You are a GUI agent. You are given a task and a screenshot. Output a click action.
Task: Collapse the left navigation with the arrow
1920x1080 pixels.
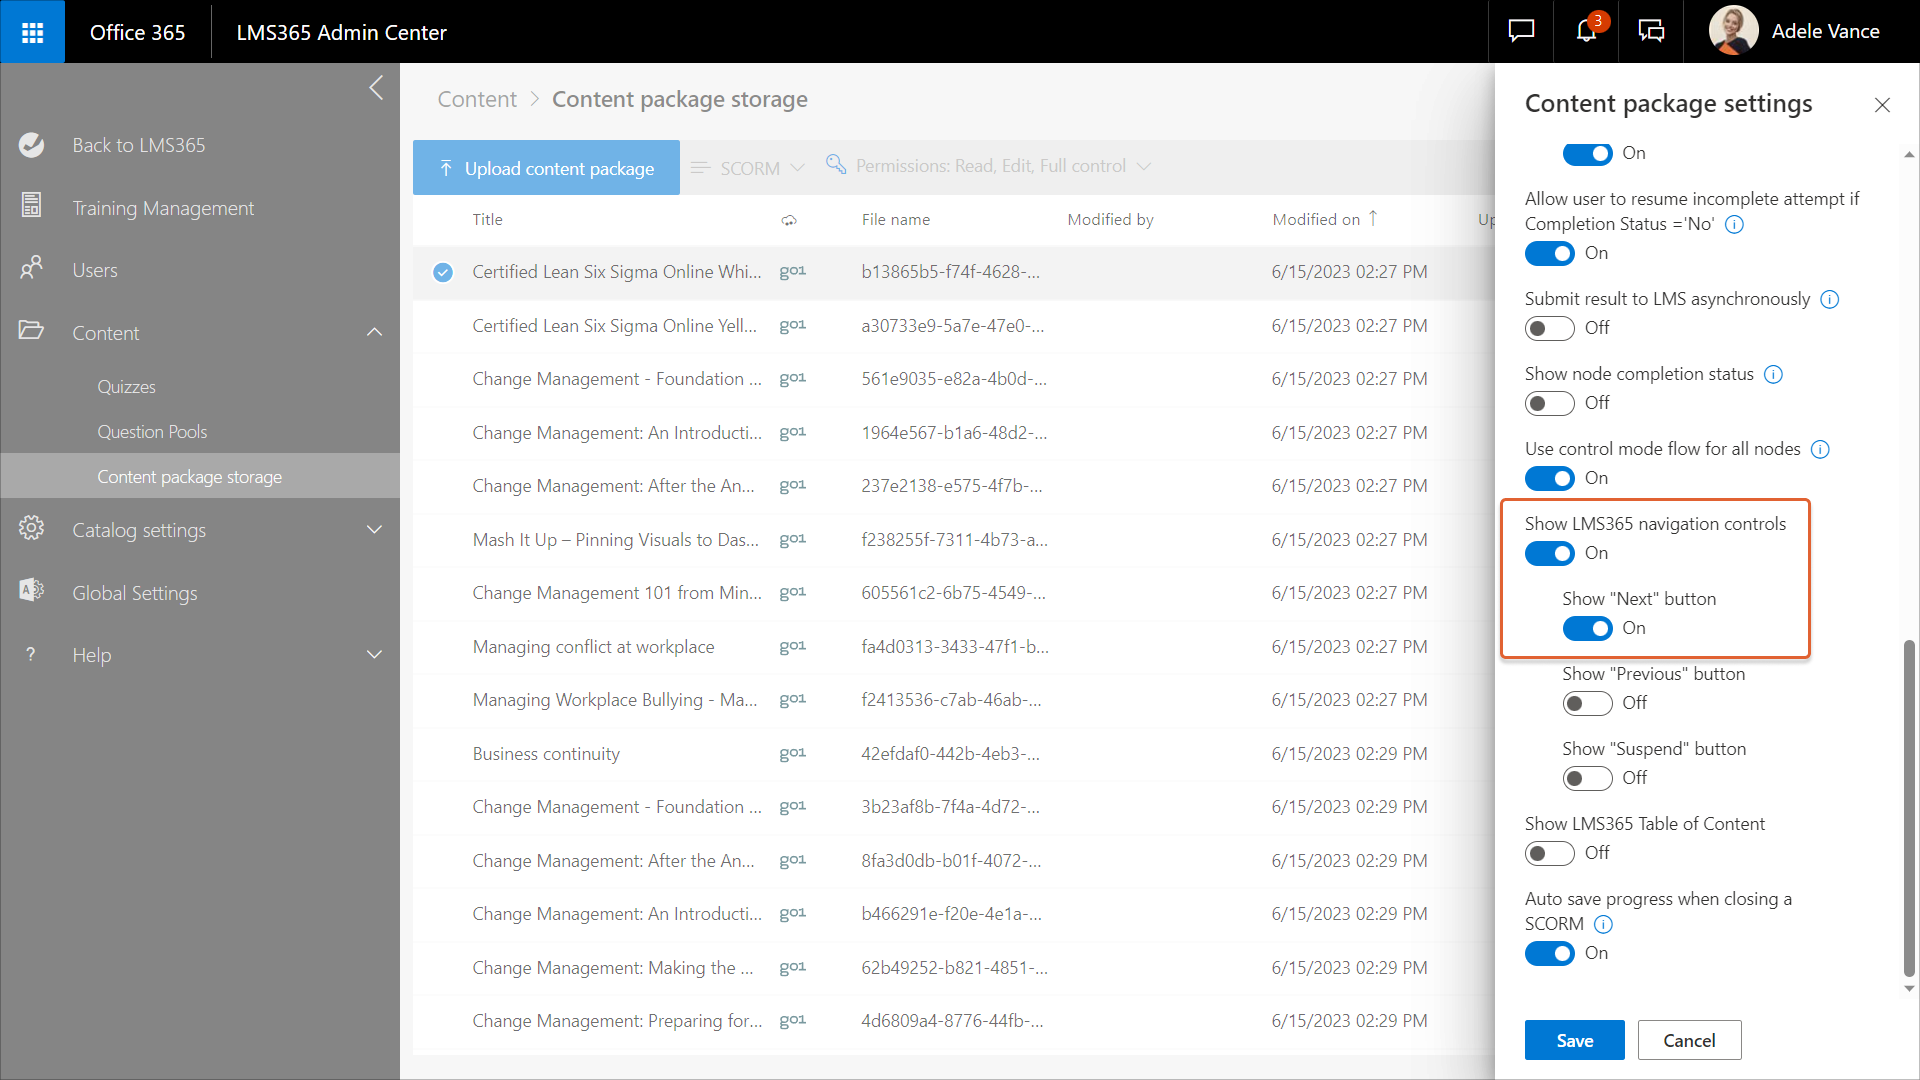[376, 88]
